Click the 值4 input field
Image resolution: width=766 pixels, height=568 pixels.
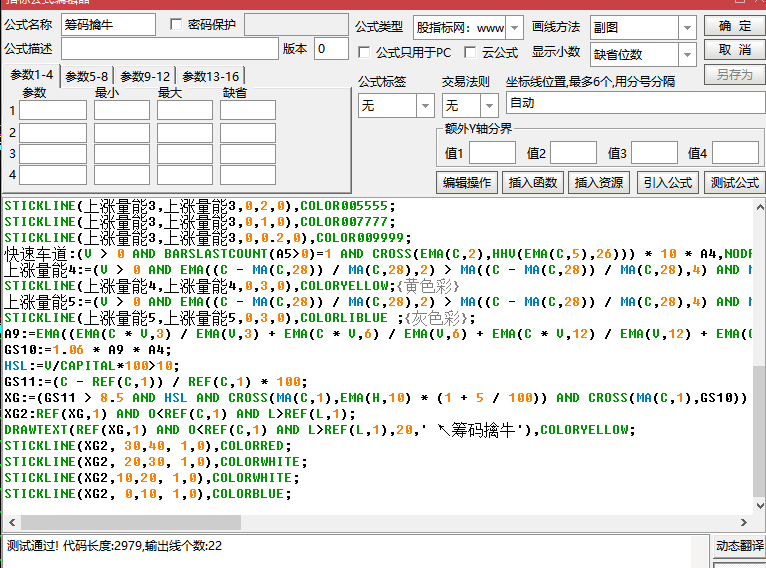tap(735, 153)
